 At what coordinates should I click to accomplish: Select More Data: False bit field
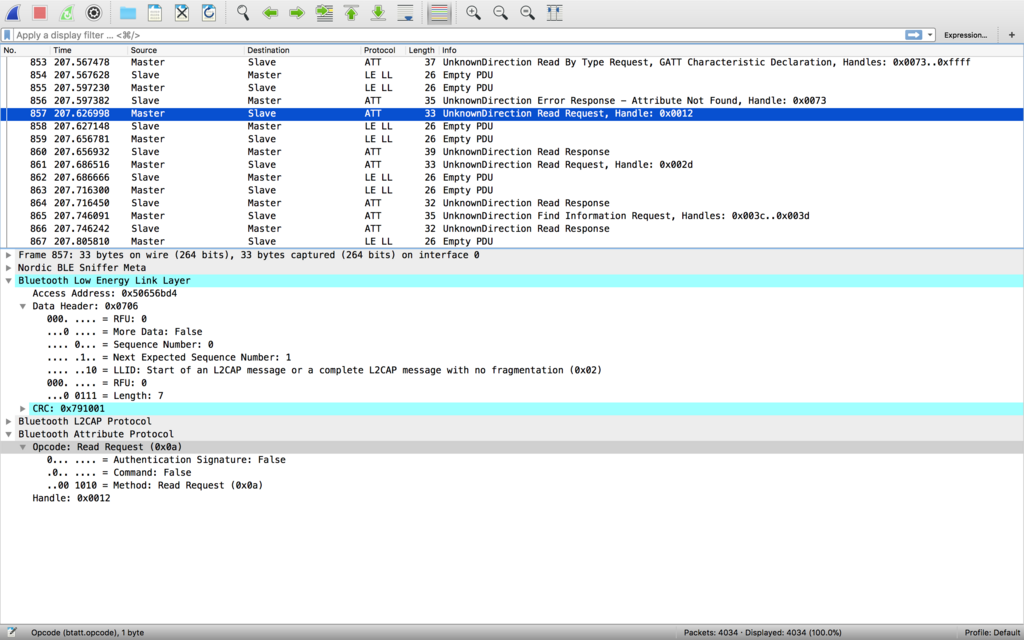coord(124,332)
